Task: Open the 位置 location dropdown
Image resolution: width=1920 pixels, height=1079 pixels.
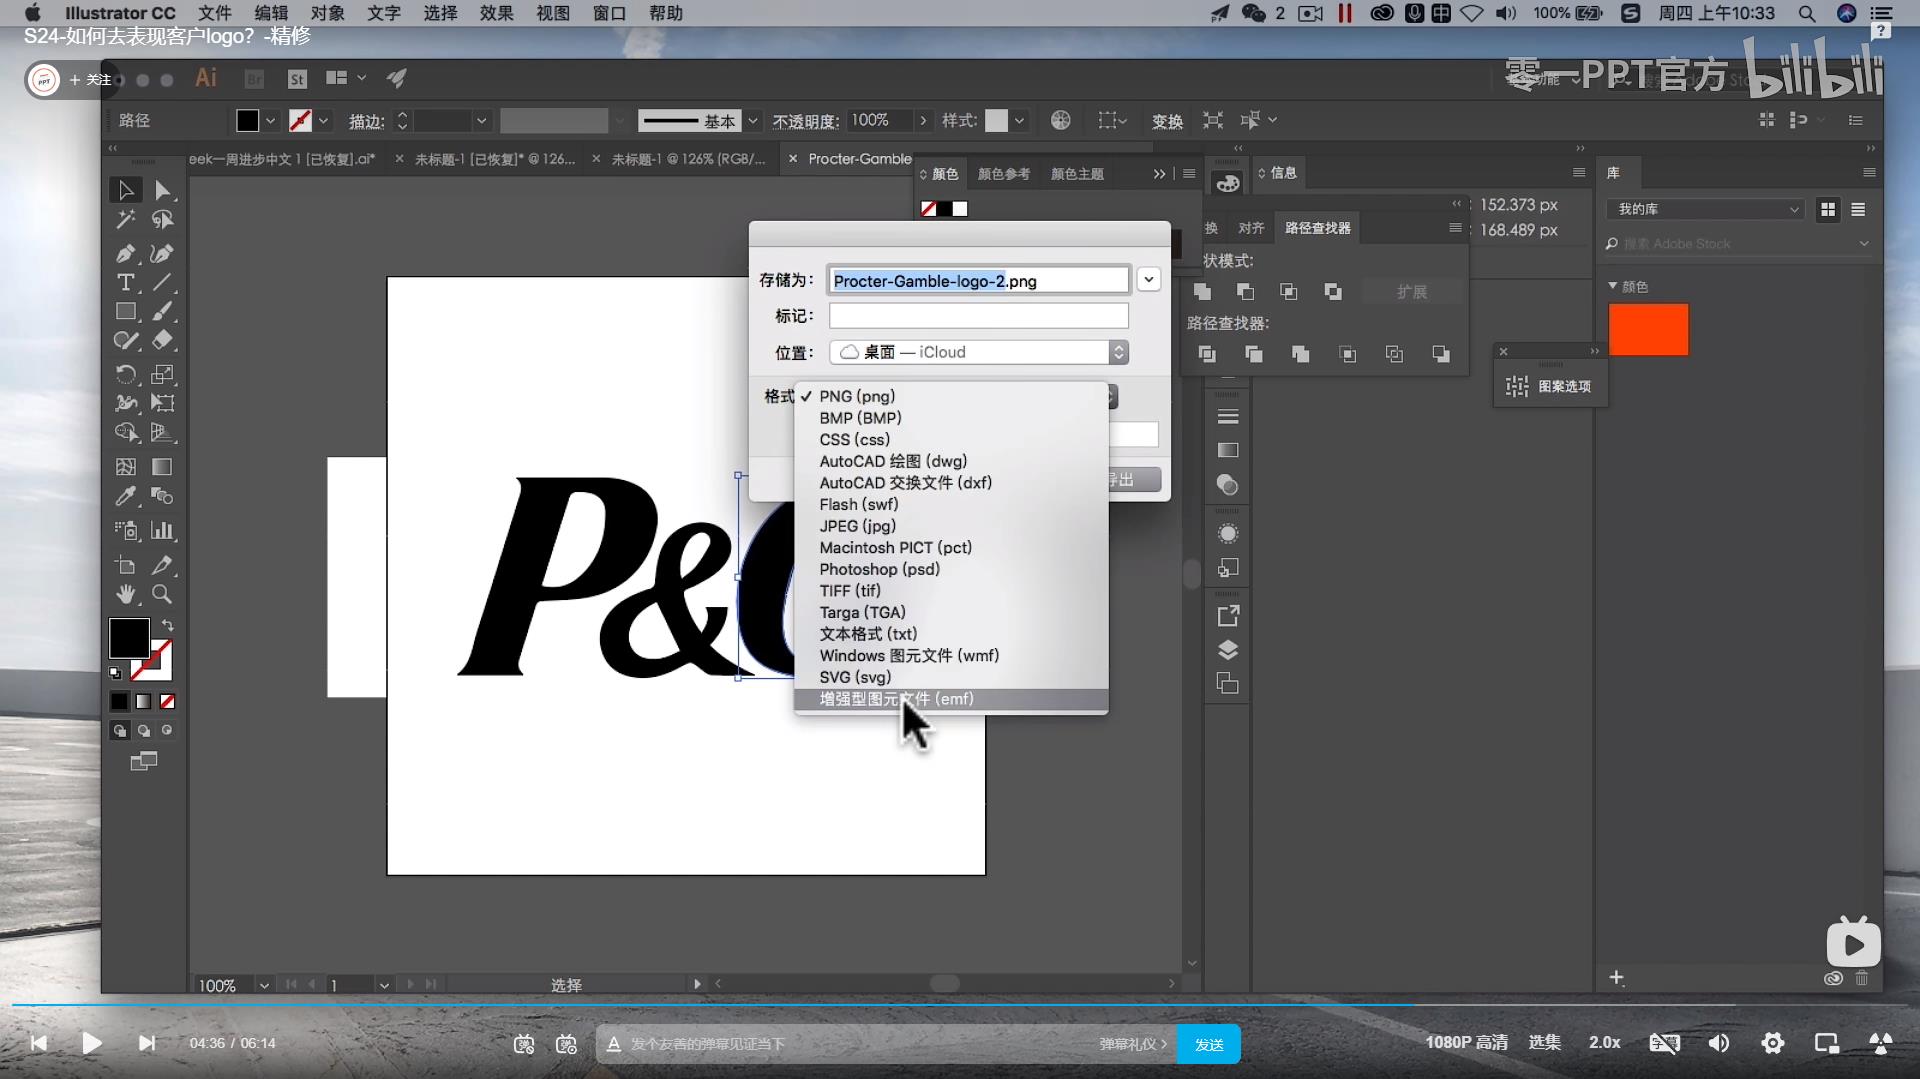Action: [x=979, y=352]
